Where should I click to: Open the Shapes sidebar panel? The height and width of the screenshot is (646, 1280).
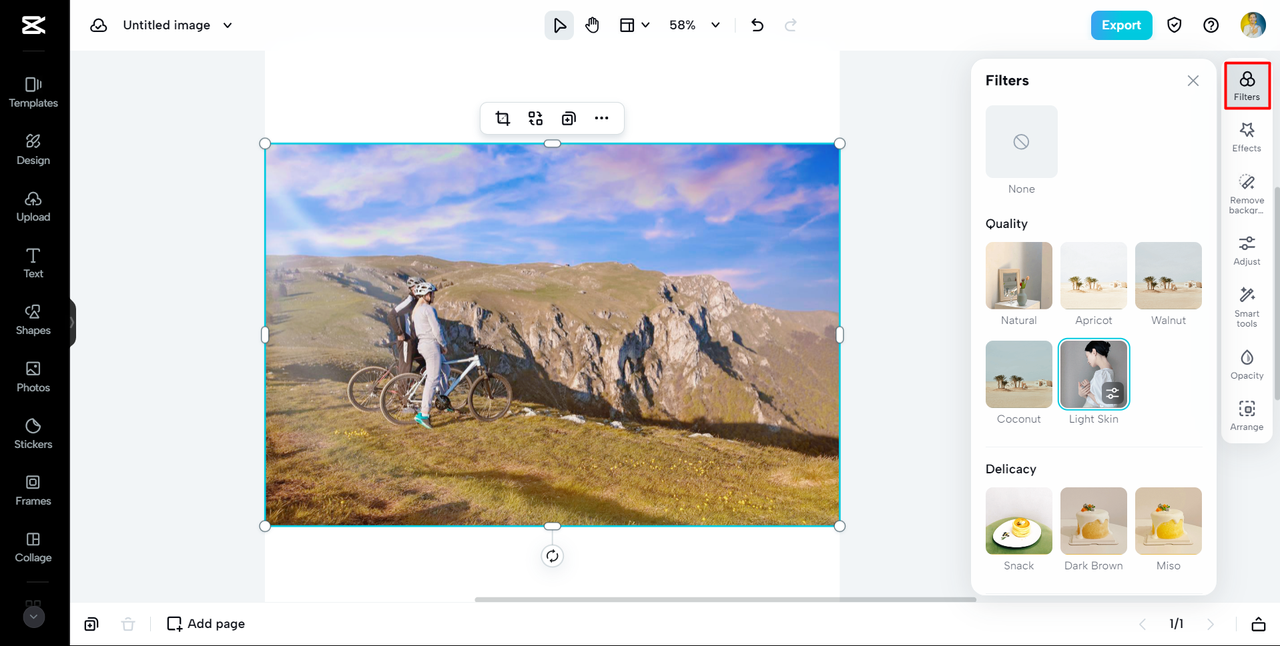(x=33, y=320)
